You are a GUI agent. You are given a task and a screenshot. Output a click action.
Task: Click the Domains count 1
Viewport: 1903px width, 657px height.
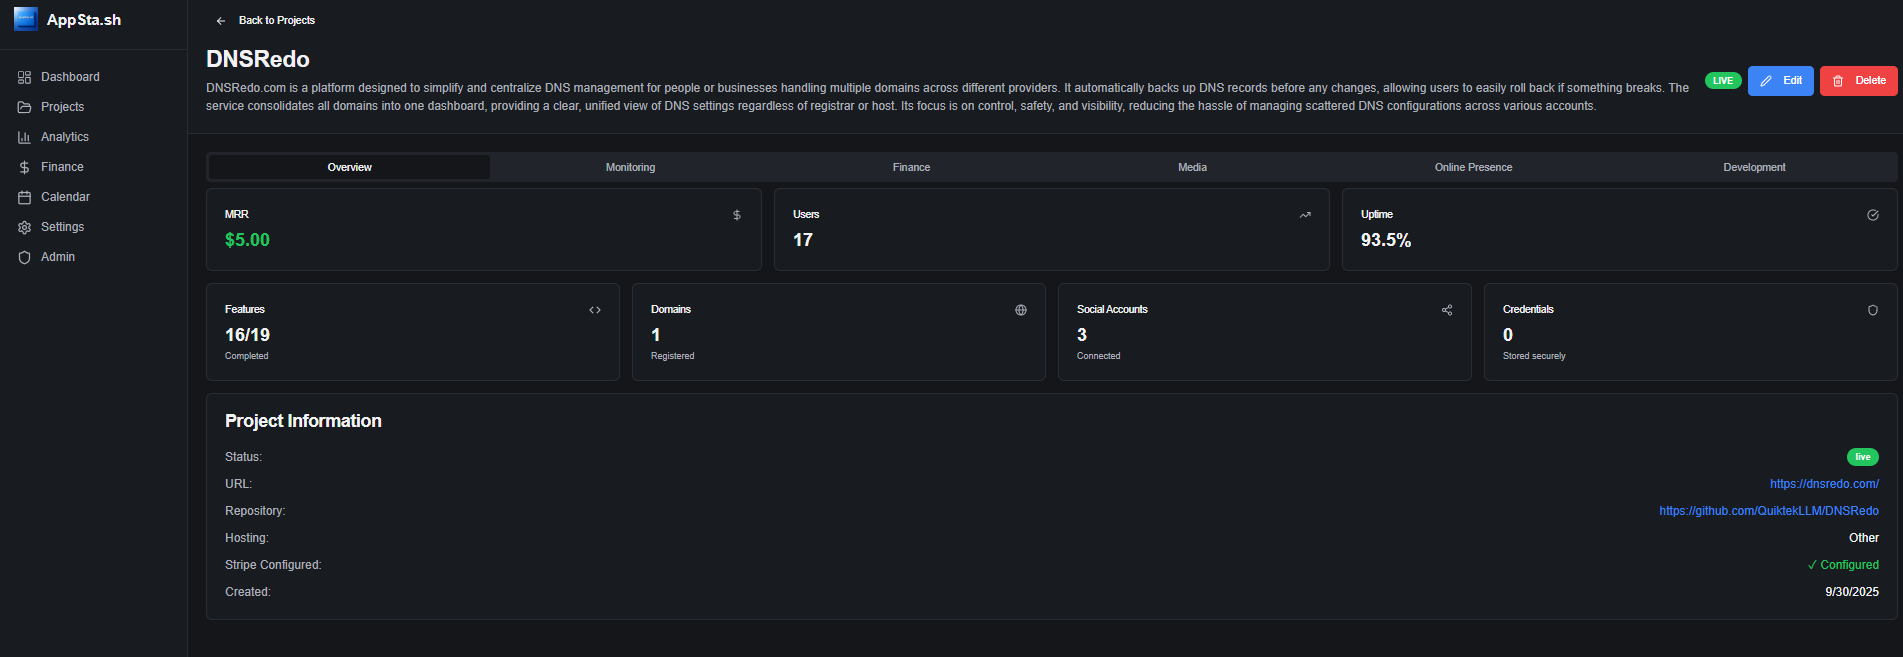tap(656, 335)
